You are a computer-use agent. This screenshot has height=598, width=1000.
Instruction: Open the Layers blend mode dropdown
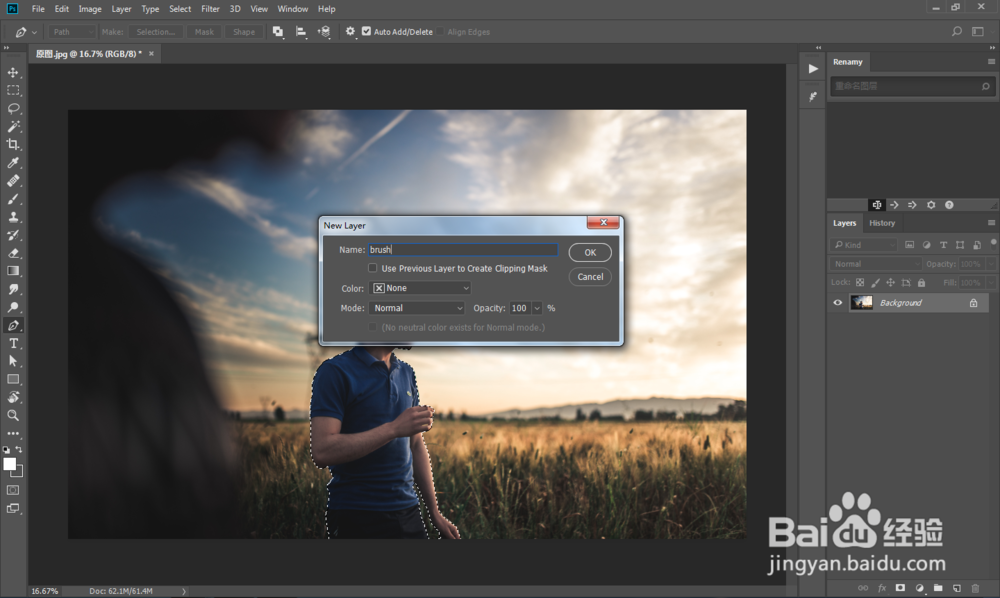876,264
